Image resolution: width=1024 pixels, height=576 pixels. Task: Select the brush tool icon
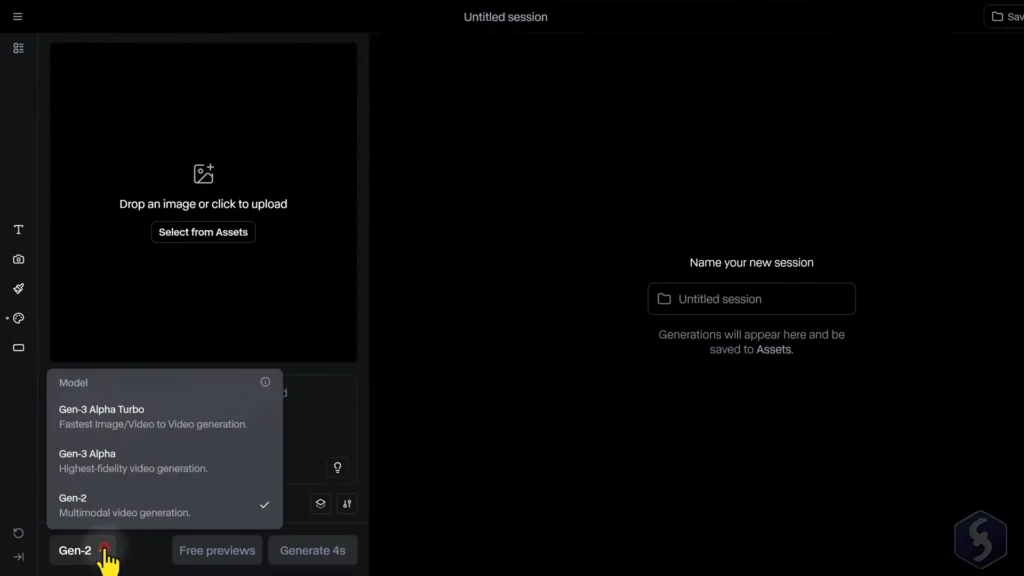coord(18,289)
